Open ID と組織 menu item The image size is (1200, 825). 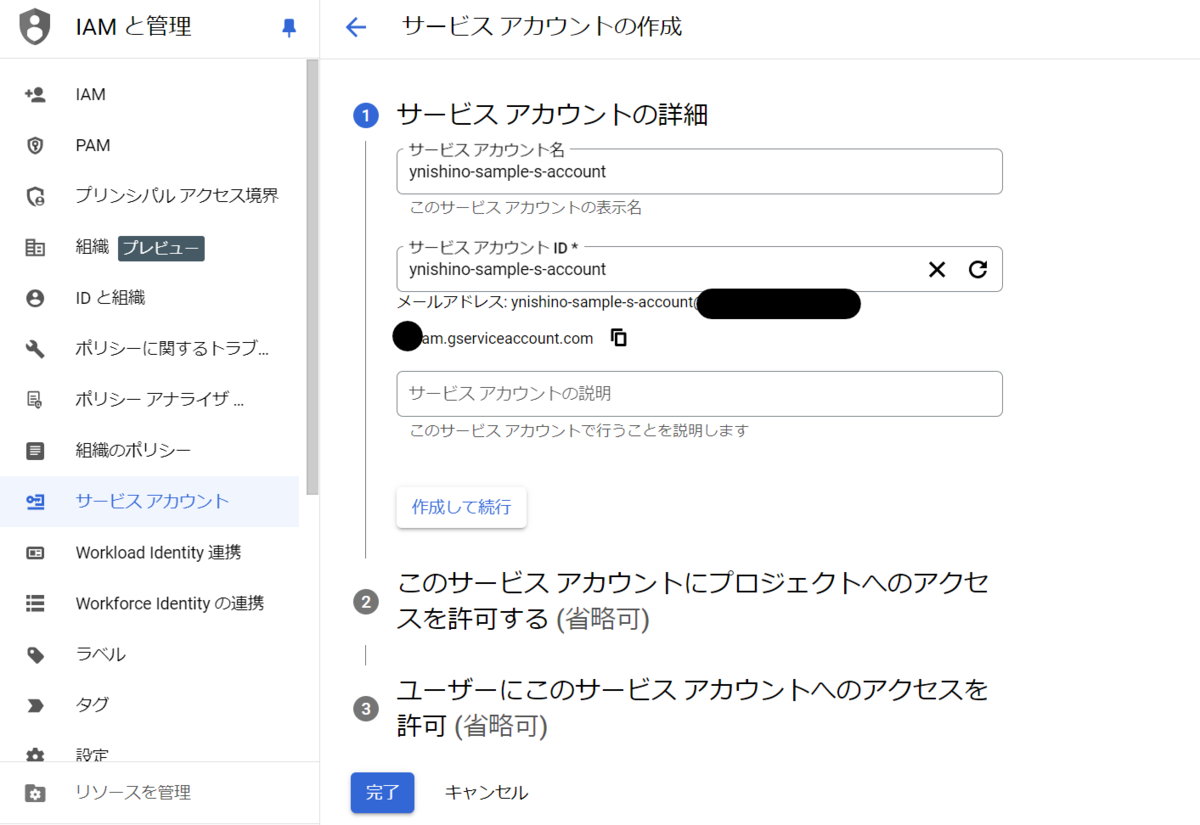(150, 298)
